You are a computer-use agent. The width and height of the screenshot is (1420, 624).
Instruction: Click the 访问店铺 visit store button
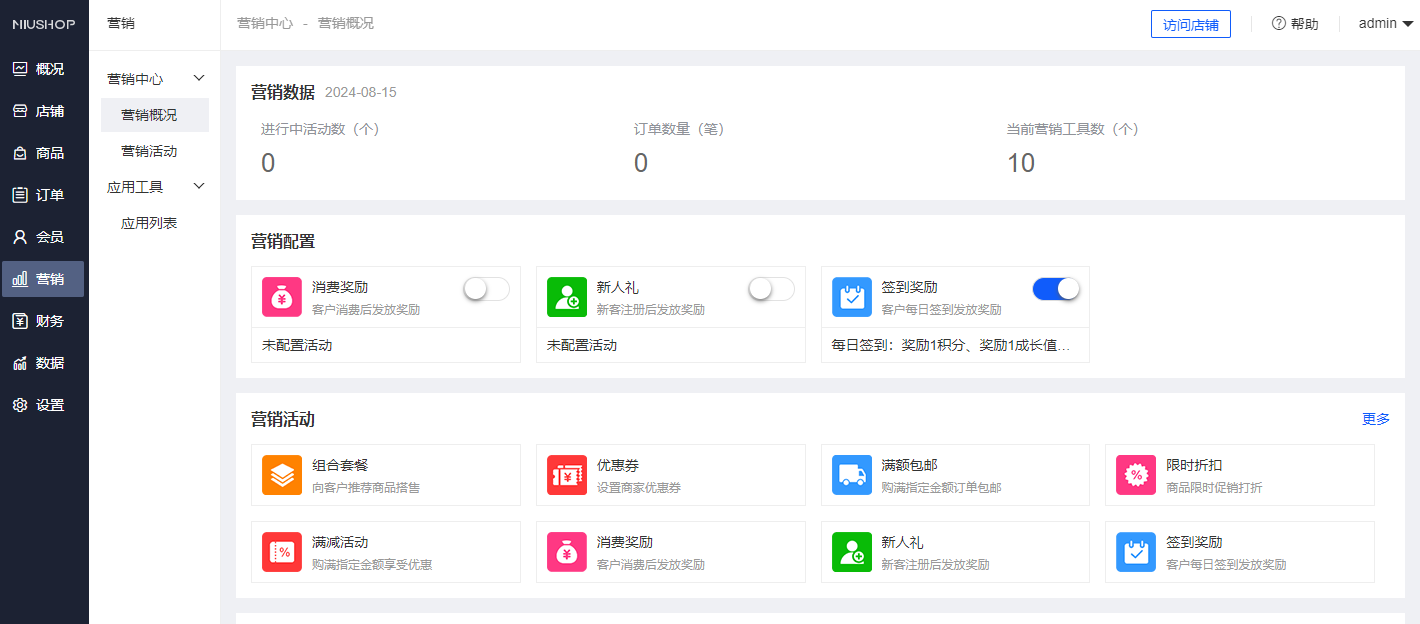pos(1190,23)
